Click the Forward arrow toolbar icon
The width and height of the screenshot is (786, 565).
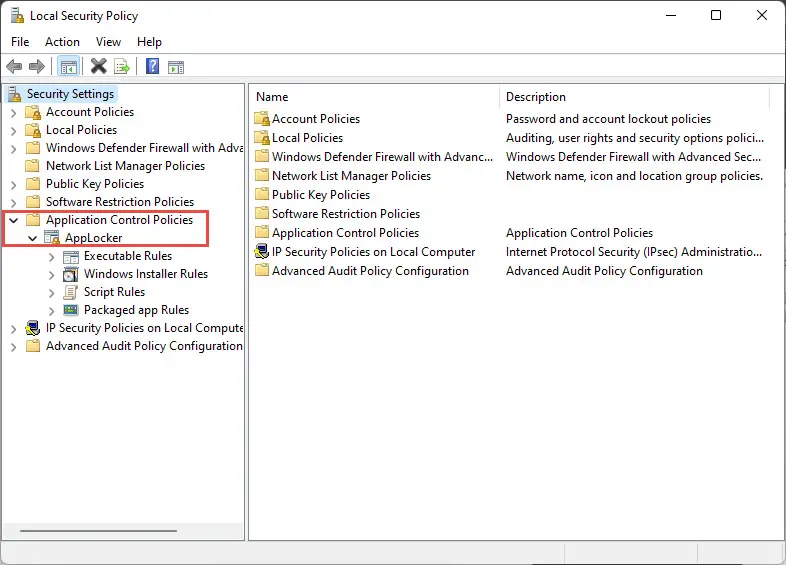(x=37, y=66)
